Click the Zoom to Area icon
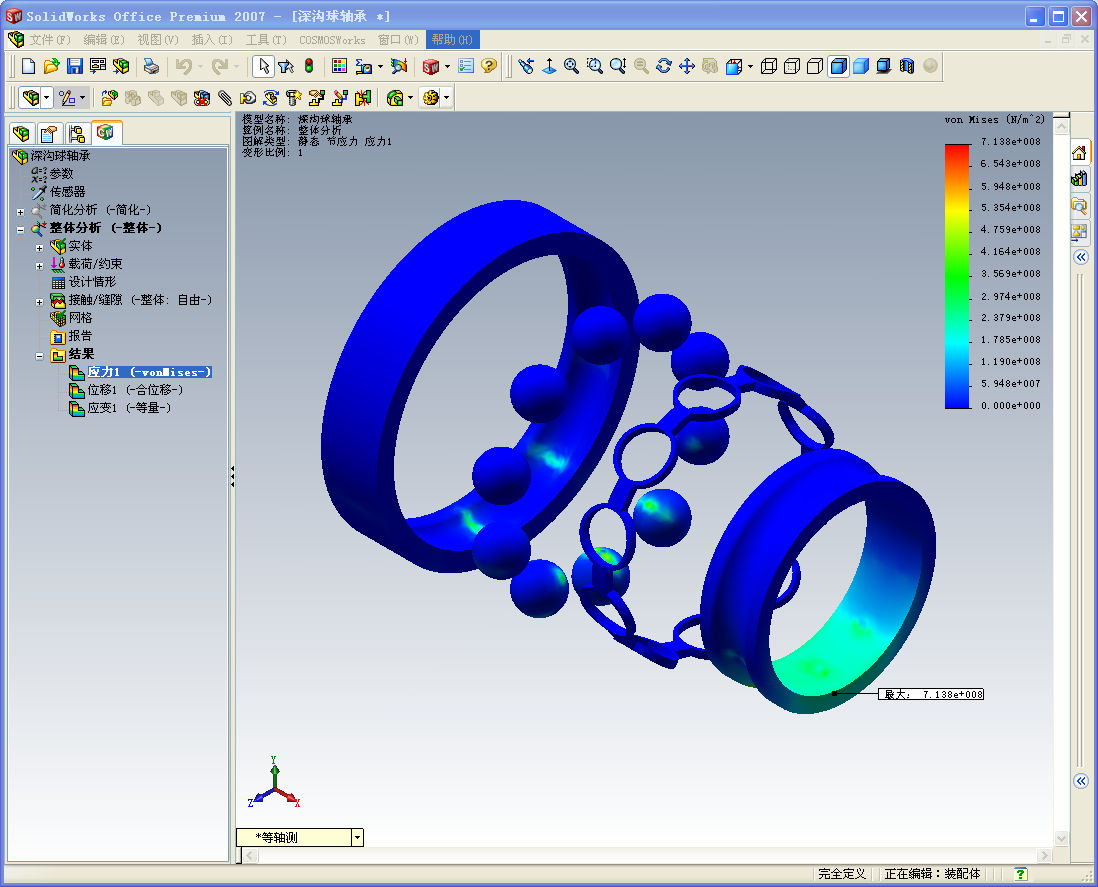 pos(595,67)
